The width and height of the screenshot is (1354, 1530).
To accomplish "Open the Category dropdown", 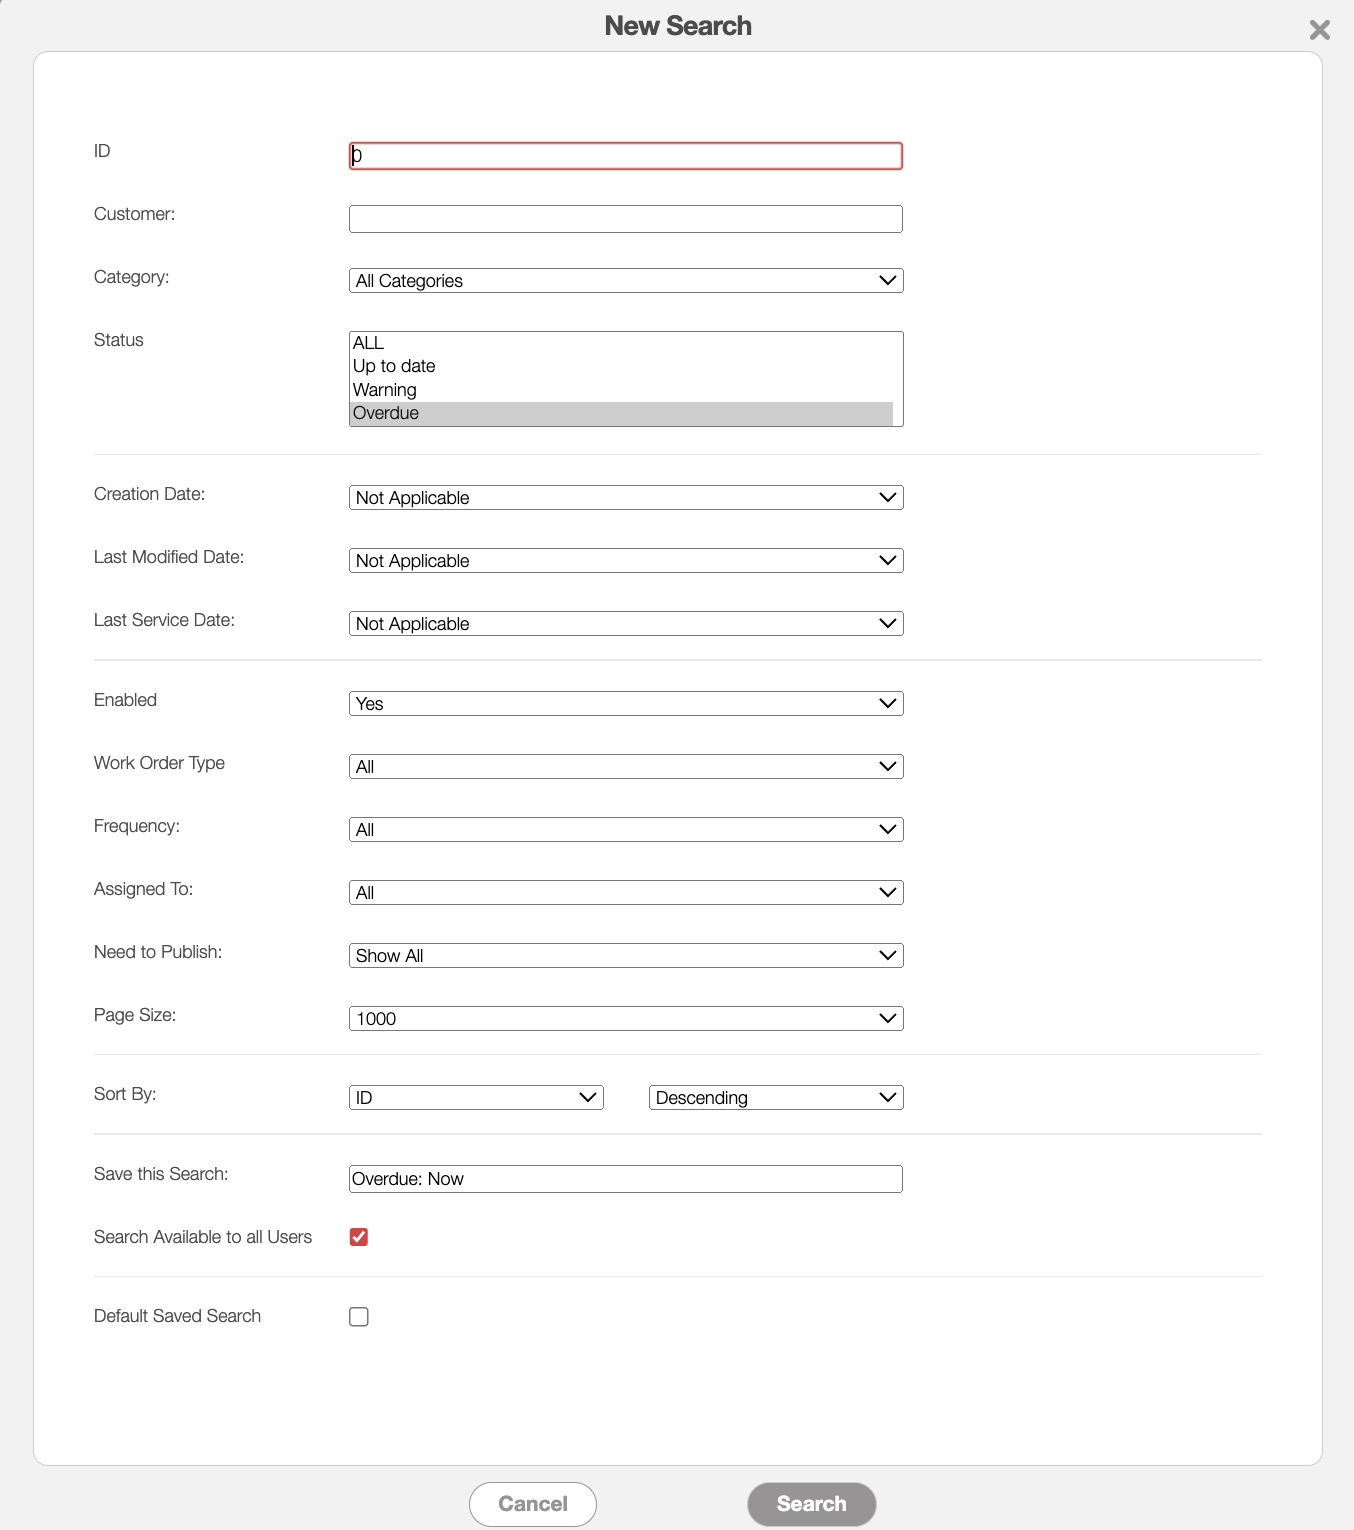I will (x=626, y=281).
